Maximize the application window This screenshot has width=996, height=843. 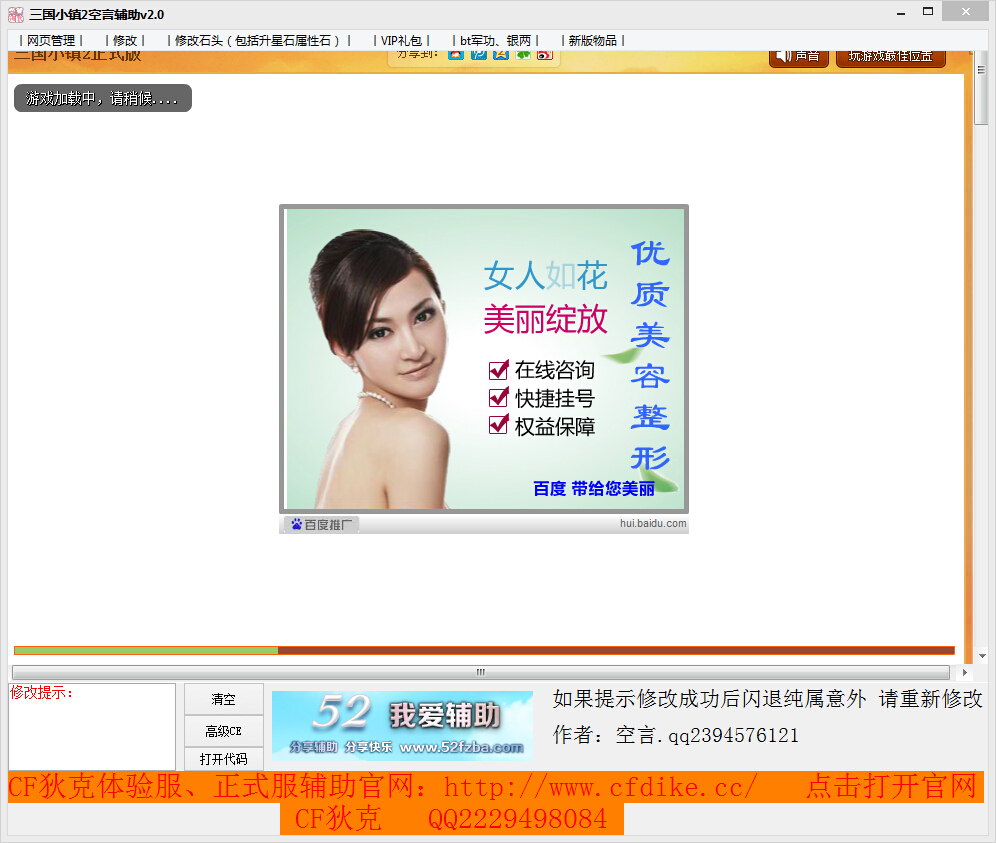coord(928,12)
